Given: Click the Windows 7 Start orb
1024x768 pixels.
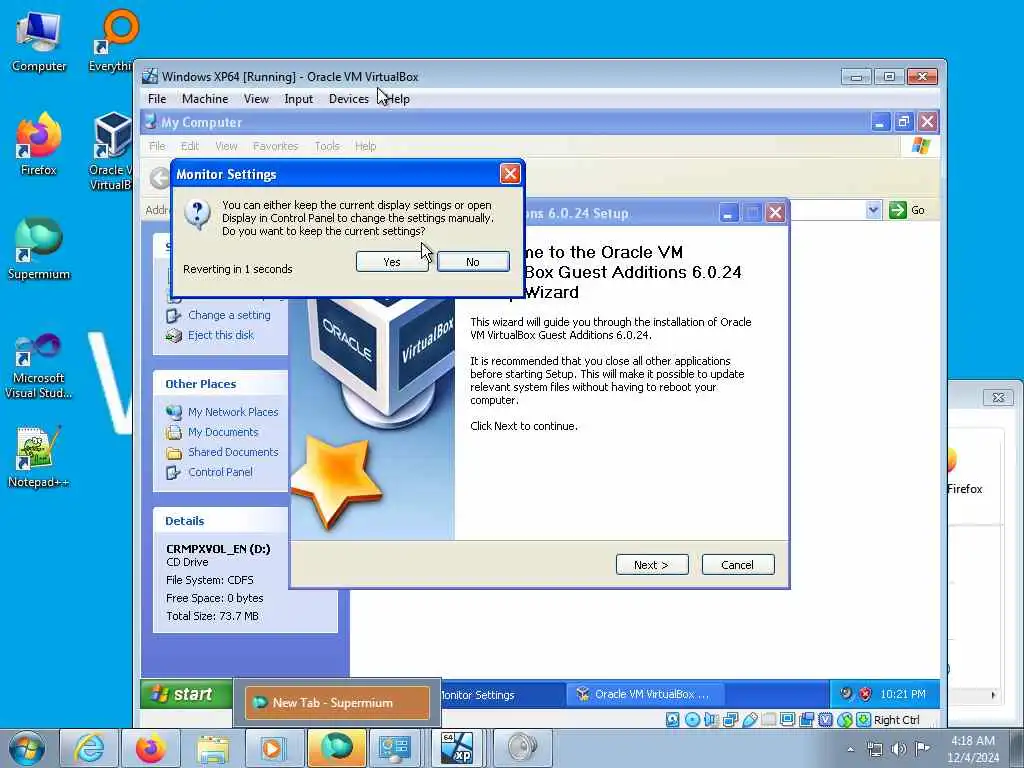Looking at the screenshot, I should [27, 748].
